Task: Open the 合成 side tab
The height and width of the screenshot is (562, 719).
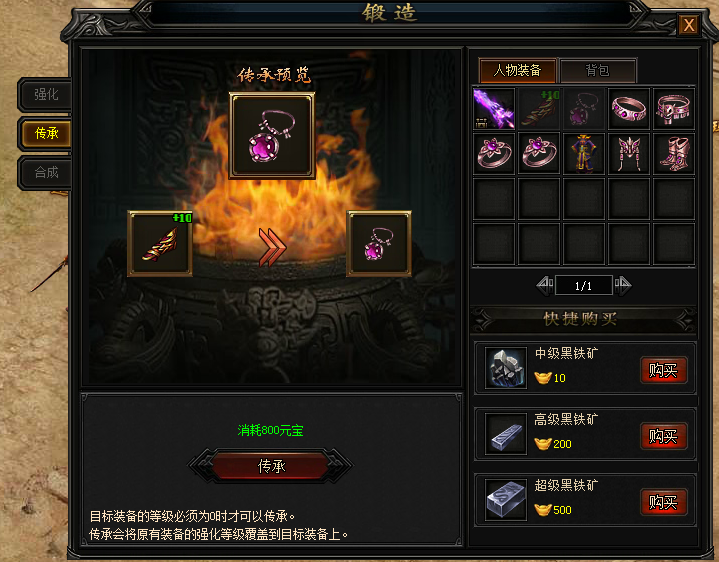Action: pyautogui.click(x=45, y=172)
